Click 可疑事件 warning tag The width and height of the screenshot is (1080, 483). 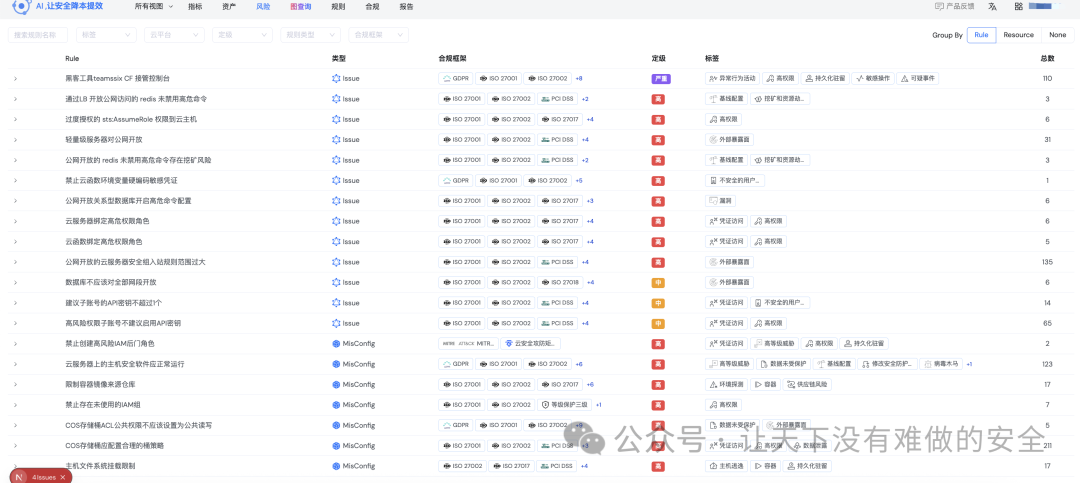click(917, 79)
